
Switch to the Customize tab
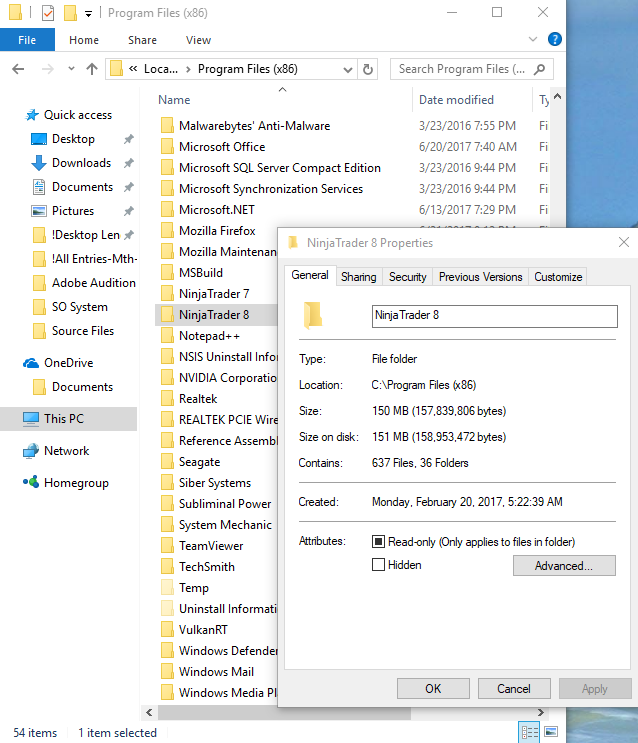(x=558, y=277)
